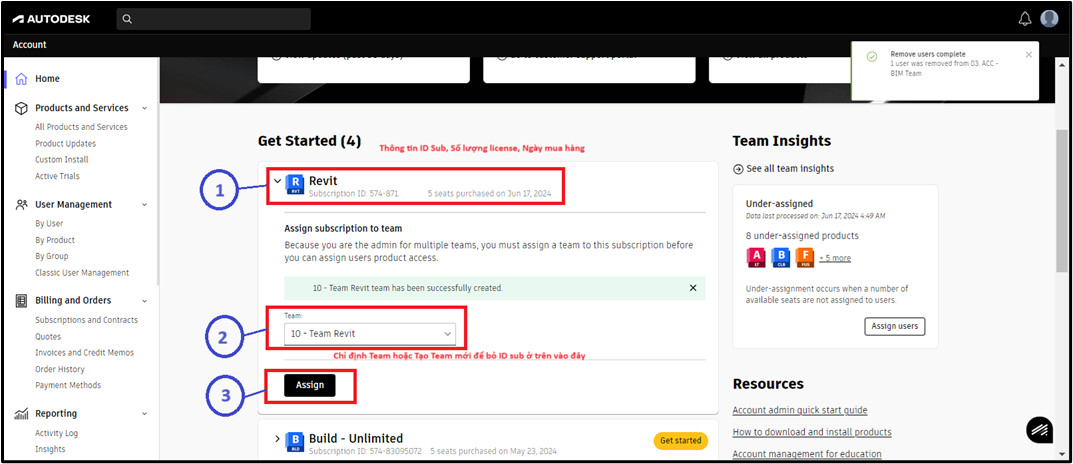This screenshot has width=1073, height=464.
Task: Open the Team dropdown showing 10 - Team Revit
Action: tap(370, 334)
